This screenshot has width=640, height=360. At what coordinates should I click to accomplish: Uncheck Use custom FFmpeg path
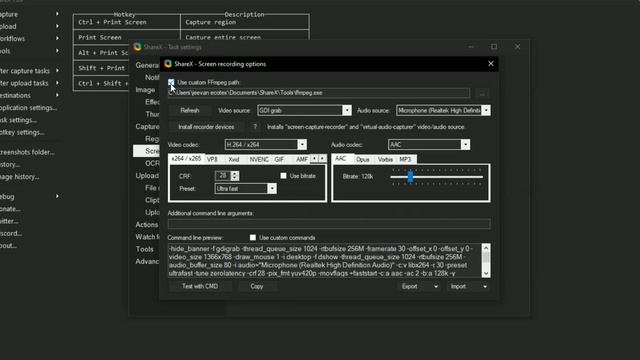pyautogui.click(x=171, y=82)
